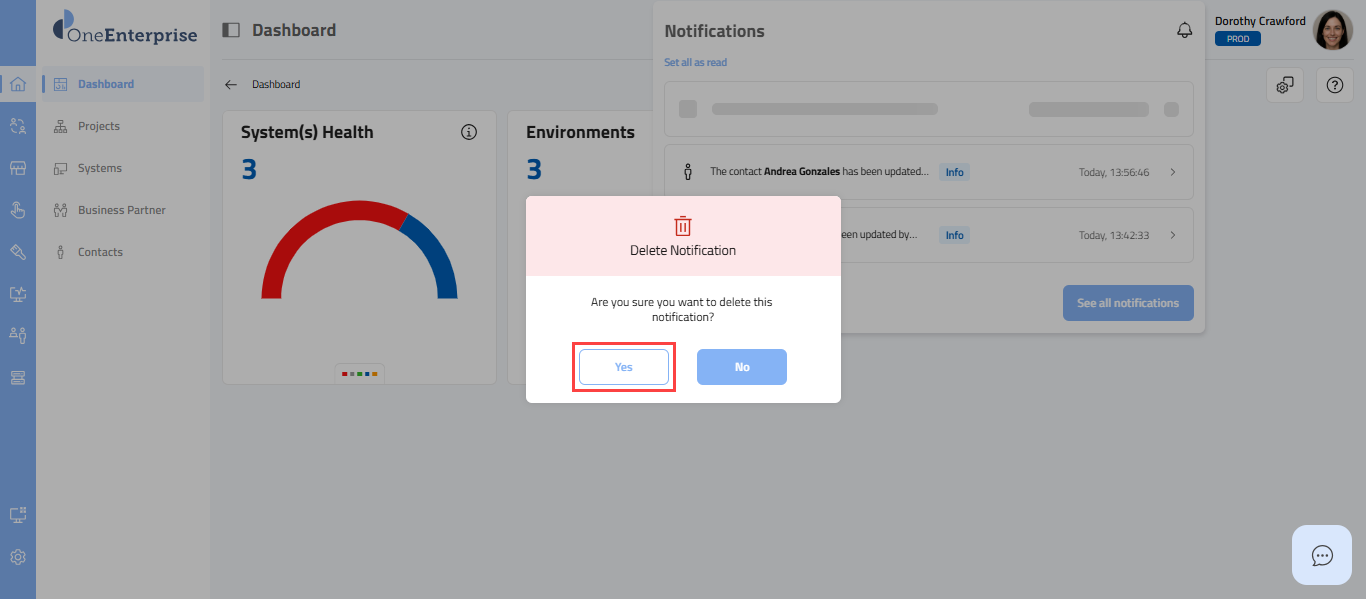Expand the Andrea Gonzales notification chevron
The height and width of the screenshot is (599, 1366).
click(x=1173, y=172)
